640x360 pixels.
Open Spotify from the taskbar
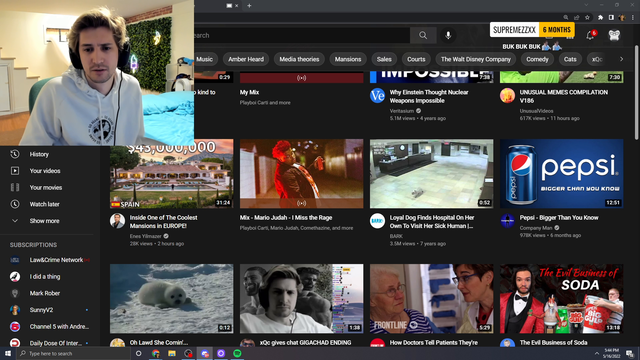click(237, 353)
